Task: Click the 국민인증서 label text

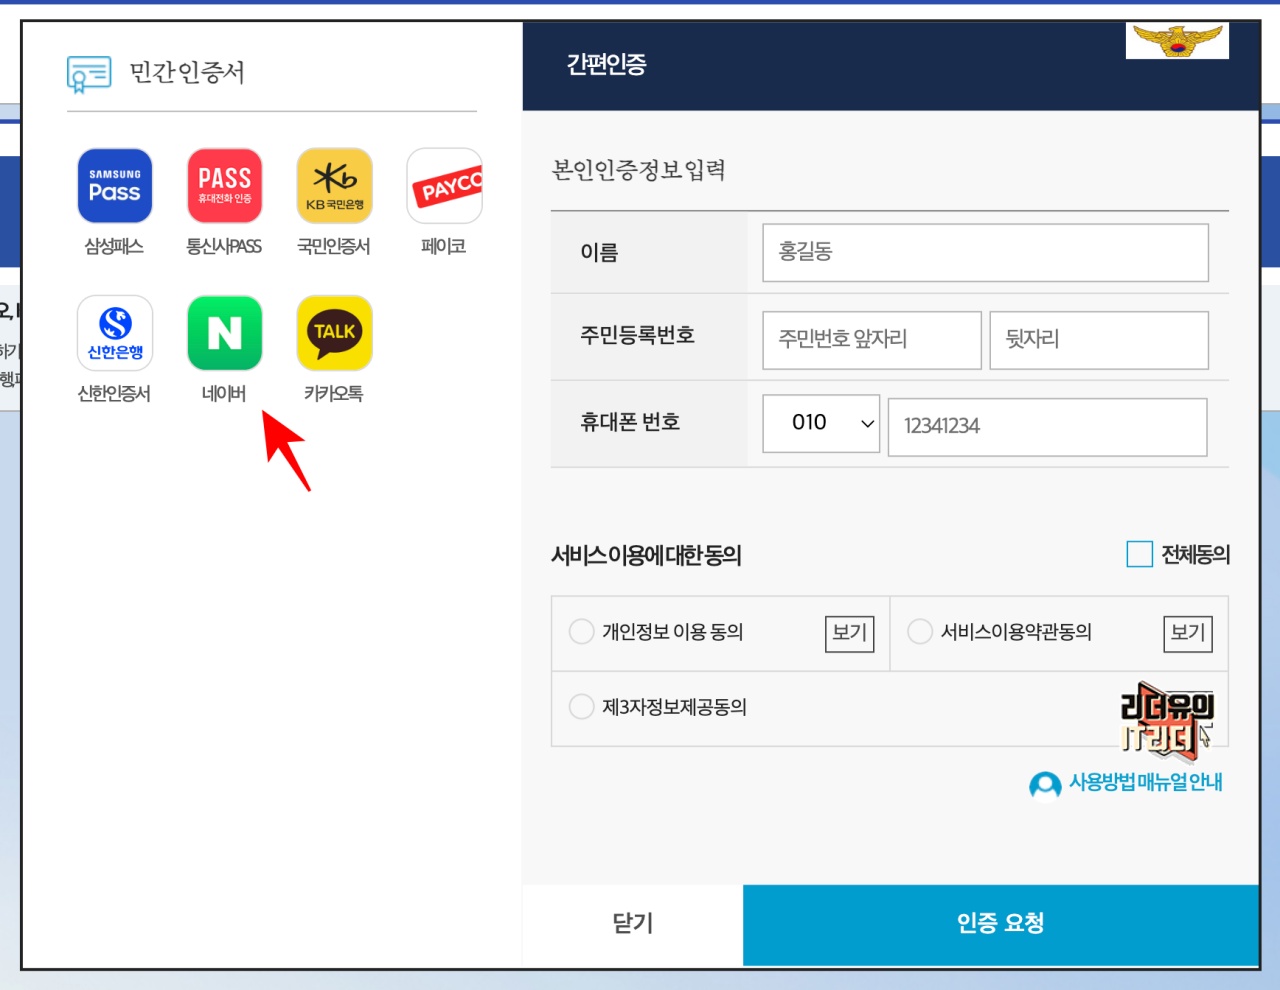Action: [334, 246]
